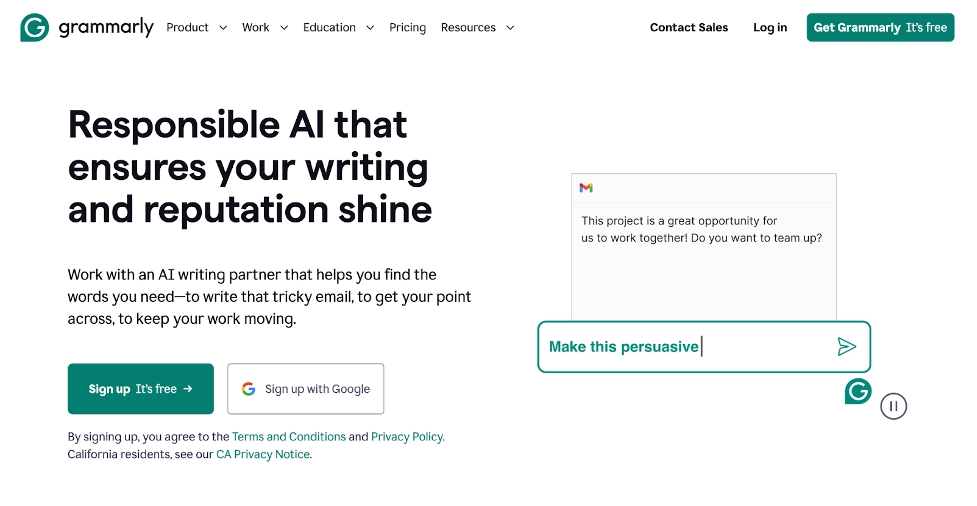Open the Privacy Policy link
This screenshot has height=506, width=977.
point(407,437)
